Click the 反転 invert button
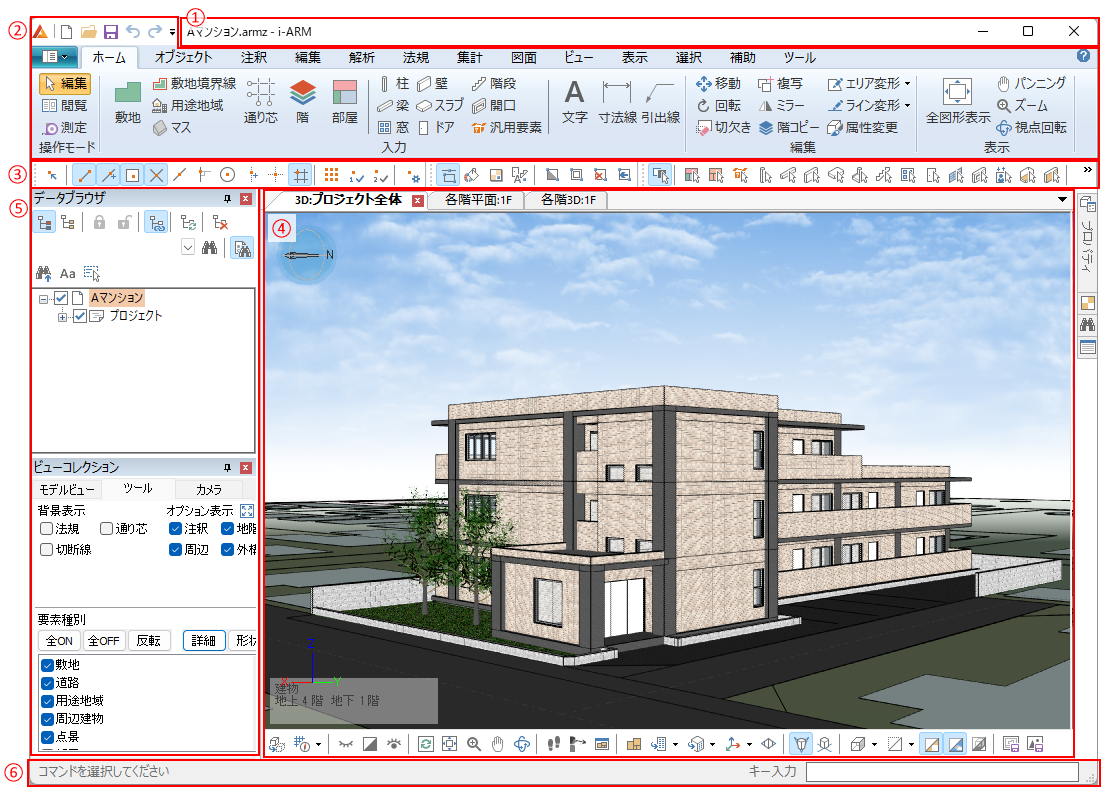The height and width of the screenshot is (802, 1113). click(148, 641)
